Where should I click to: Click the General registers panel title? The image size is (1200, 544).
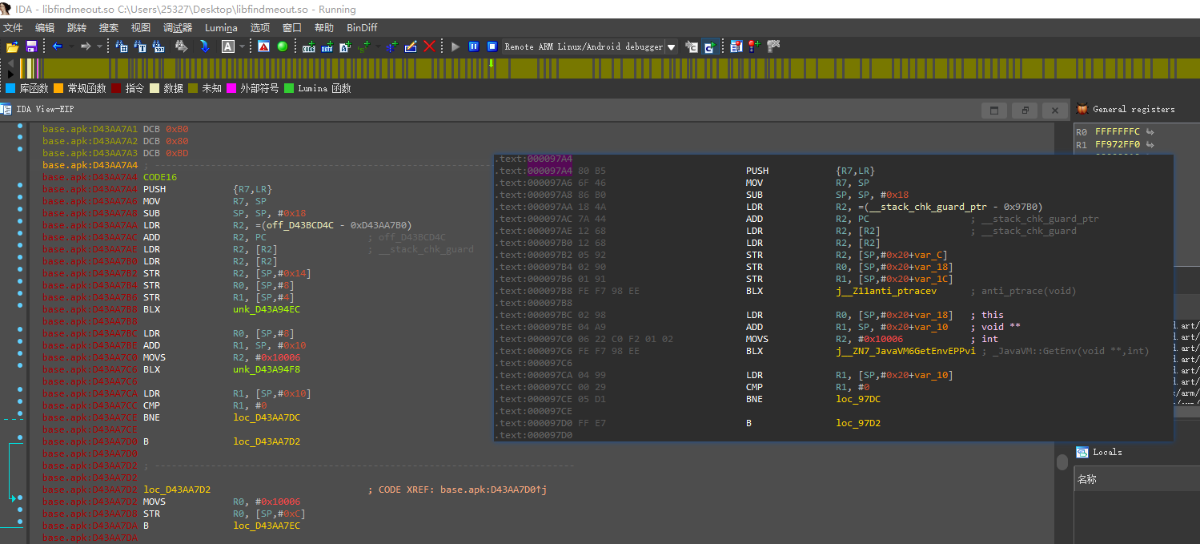[1134, 109]
